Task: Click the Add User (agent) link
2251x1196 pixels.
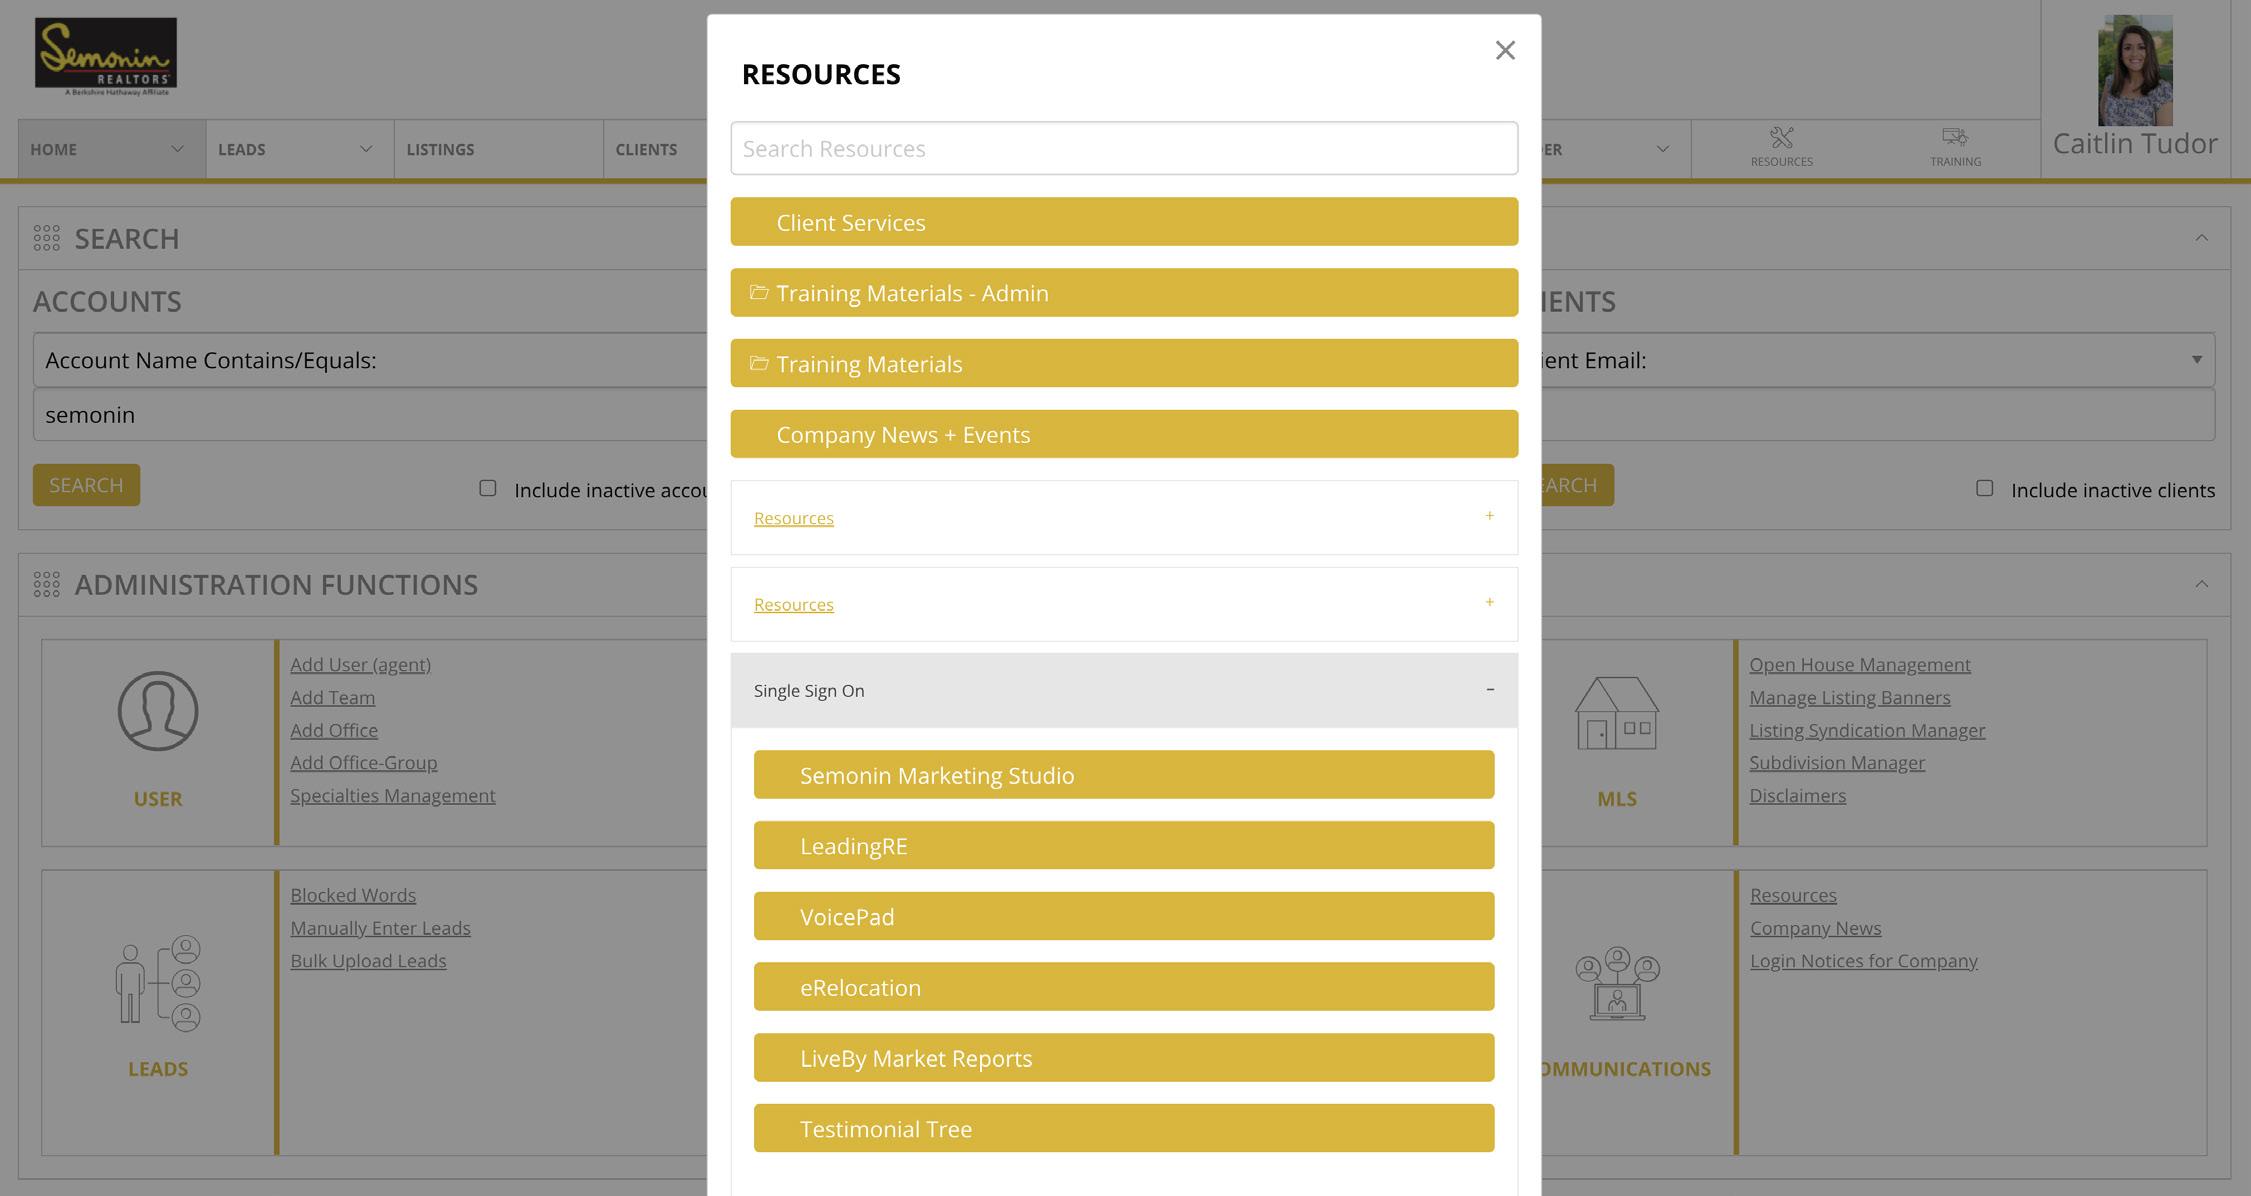Action: [x=360, y=665]
